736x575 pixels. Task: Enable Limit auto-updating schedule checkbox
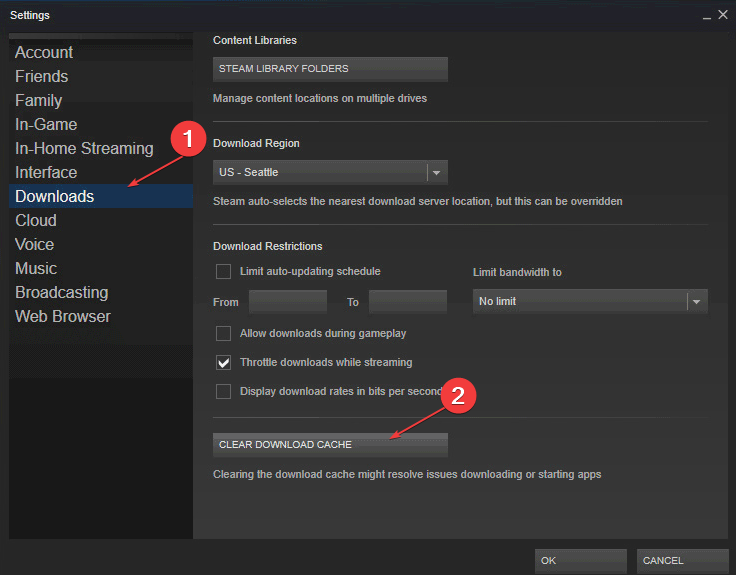coord(223,271)
